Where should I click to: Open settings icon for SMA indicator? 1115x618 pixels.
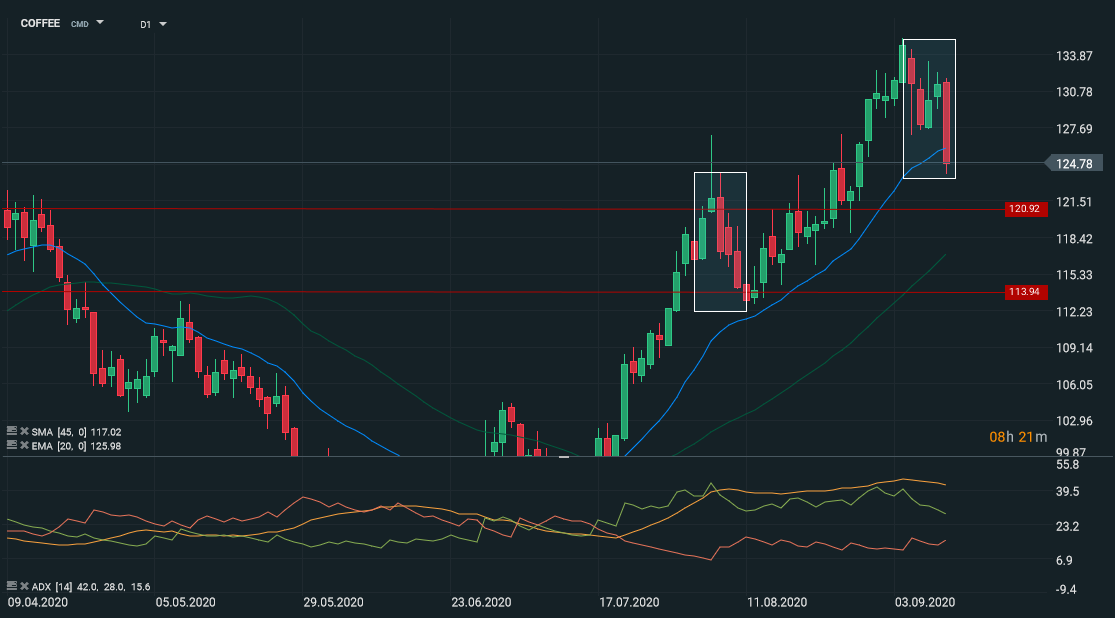tap(11, 431)
